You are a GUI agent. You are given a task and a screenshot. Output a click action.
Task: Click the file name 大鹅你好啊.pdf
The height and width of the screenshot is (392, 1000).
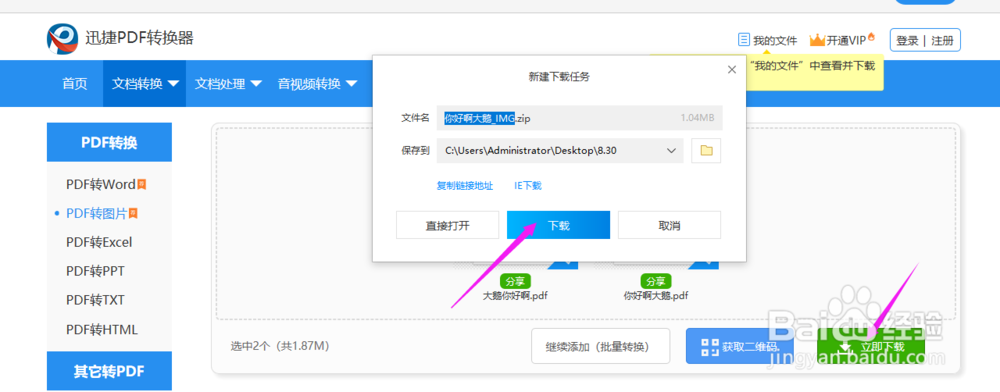515,296
